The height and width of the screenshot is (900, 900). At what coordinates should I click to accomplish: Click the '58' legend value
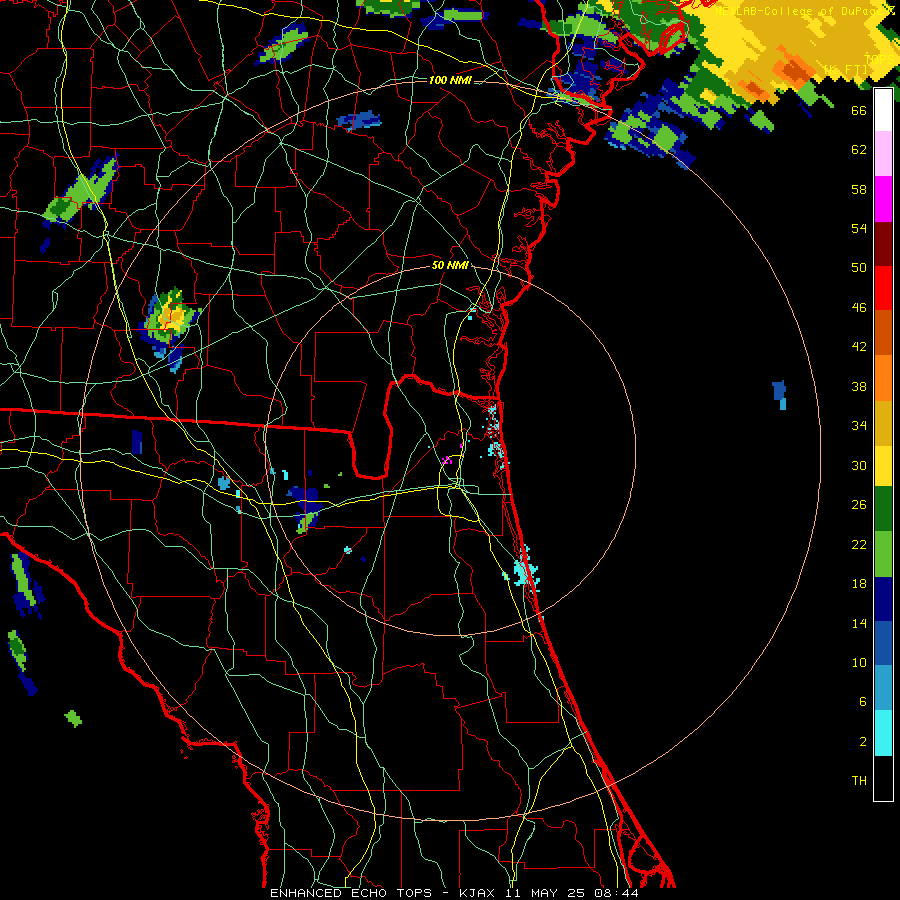(859, 189)
